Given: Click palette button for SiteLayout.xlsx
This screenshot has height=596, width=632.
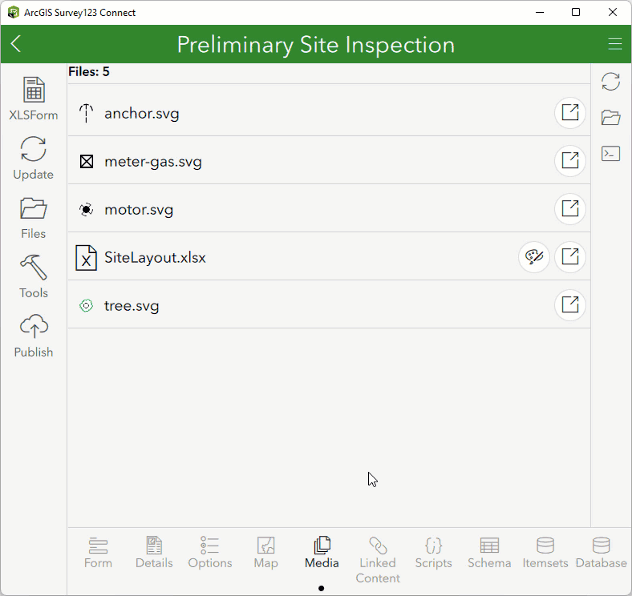Looking at the screenshot, I should coord(534,256).
